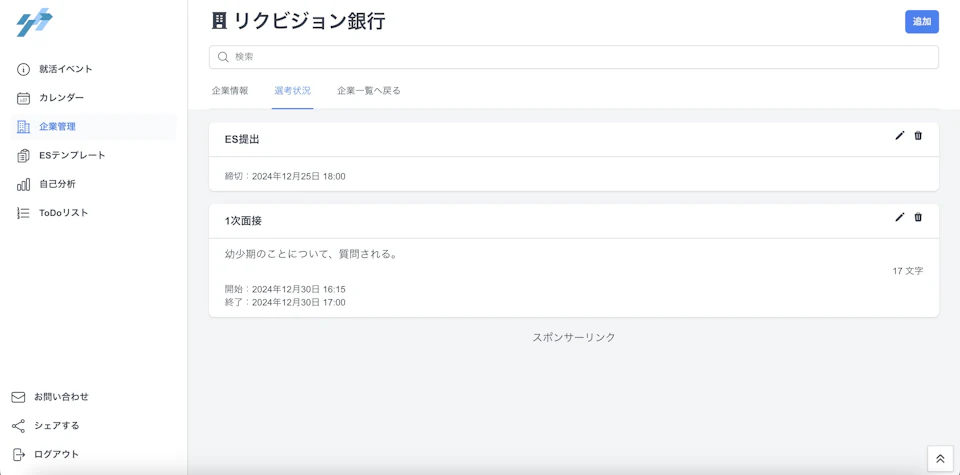Click the magnifier icon in the search field
This screenshot has height=475, width=960.
coord(223,57)
